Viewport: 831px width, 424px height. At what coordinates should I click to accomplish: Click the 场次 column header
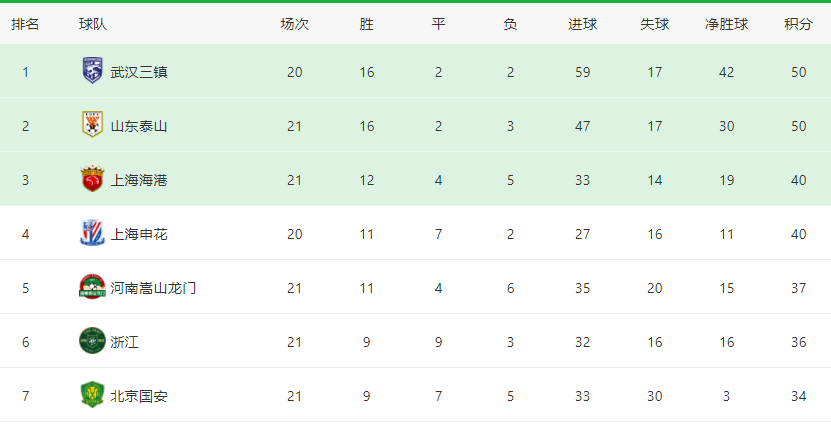295,24
